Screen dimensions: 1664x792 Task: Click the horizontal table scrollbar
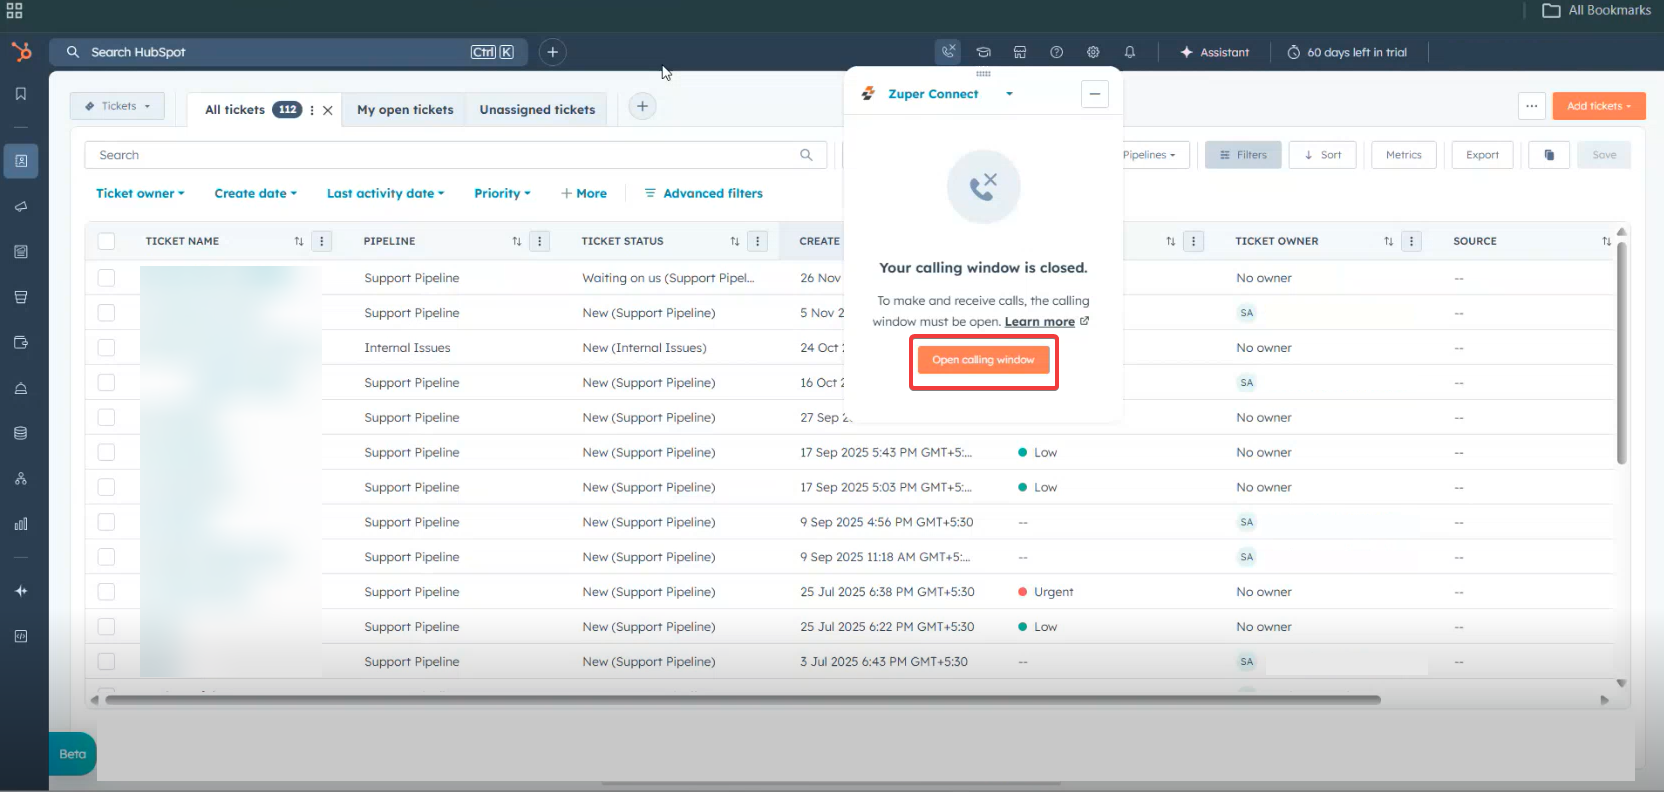(743, 700)
